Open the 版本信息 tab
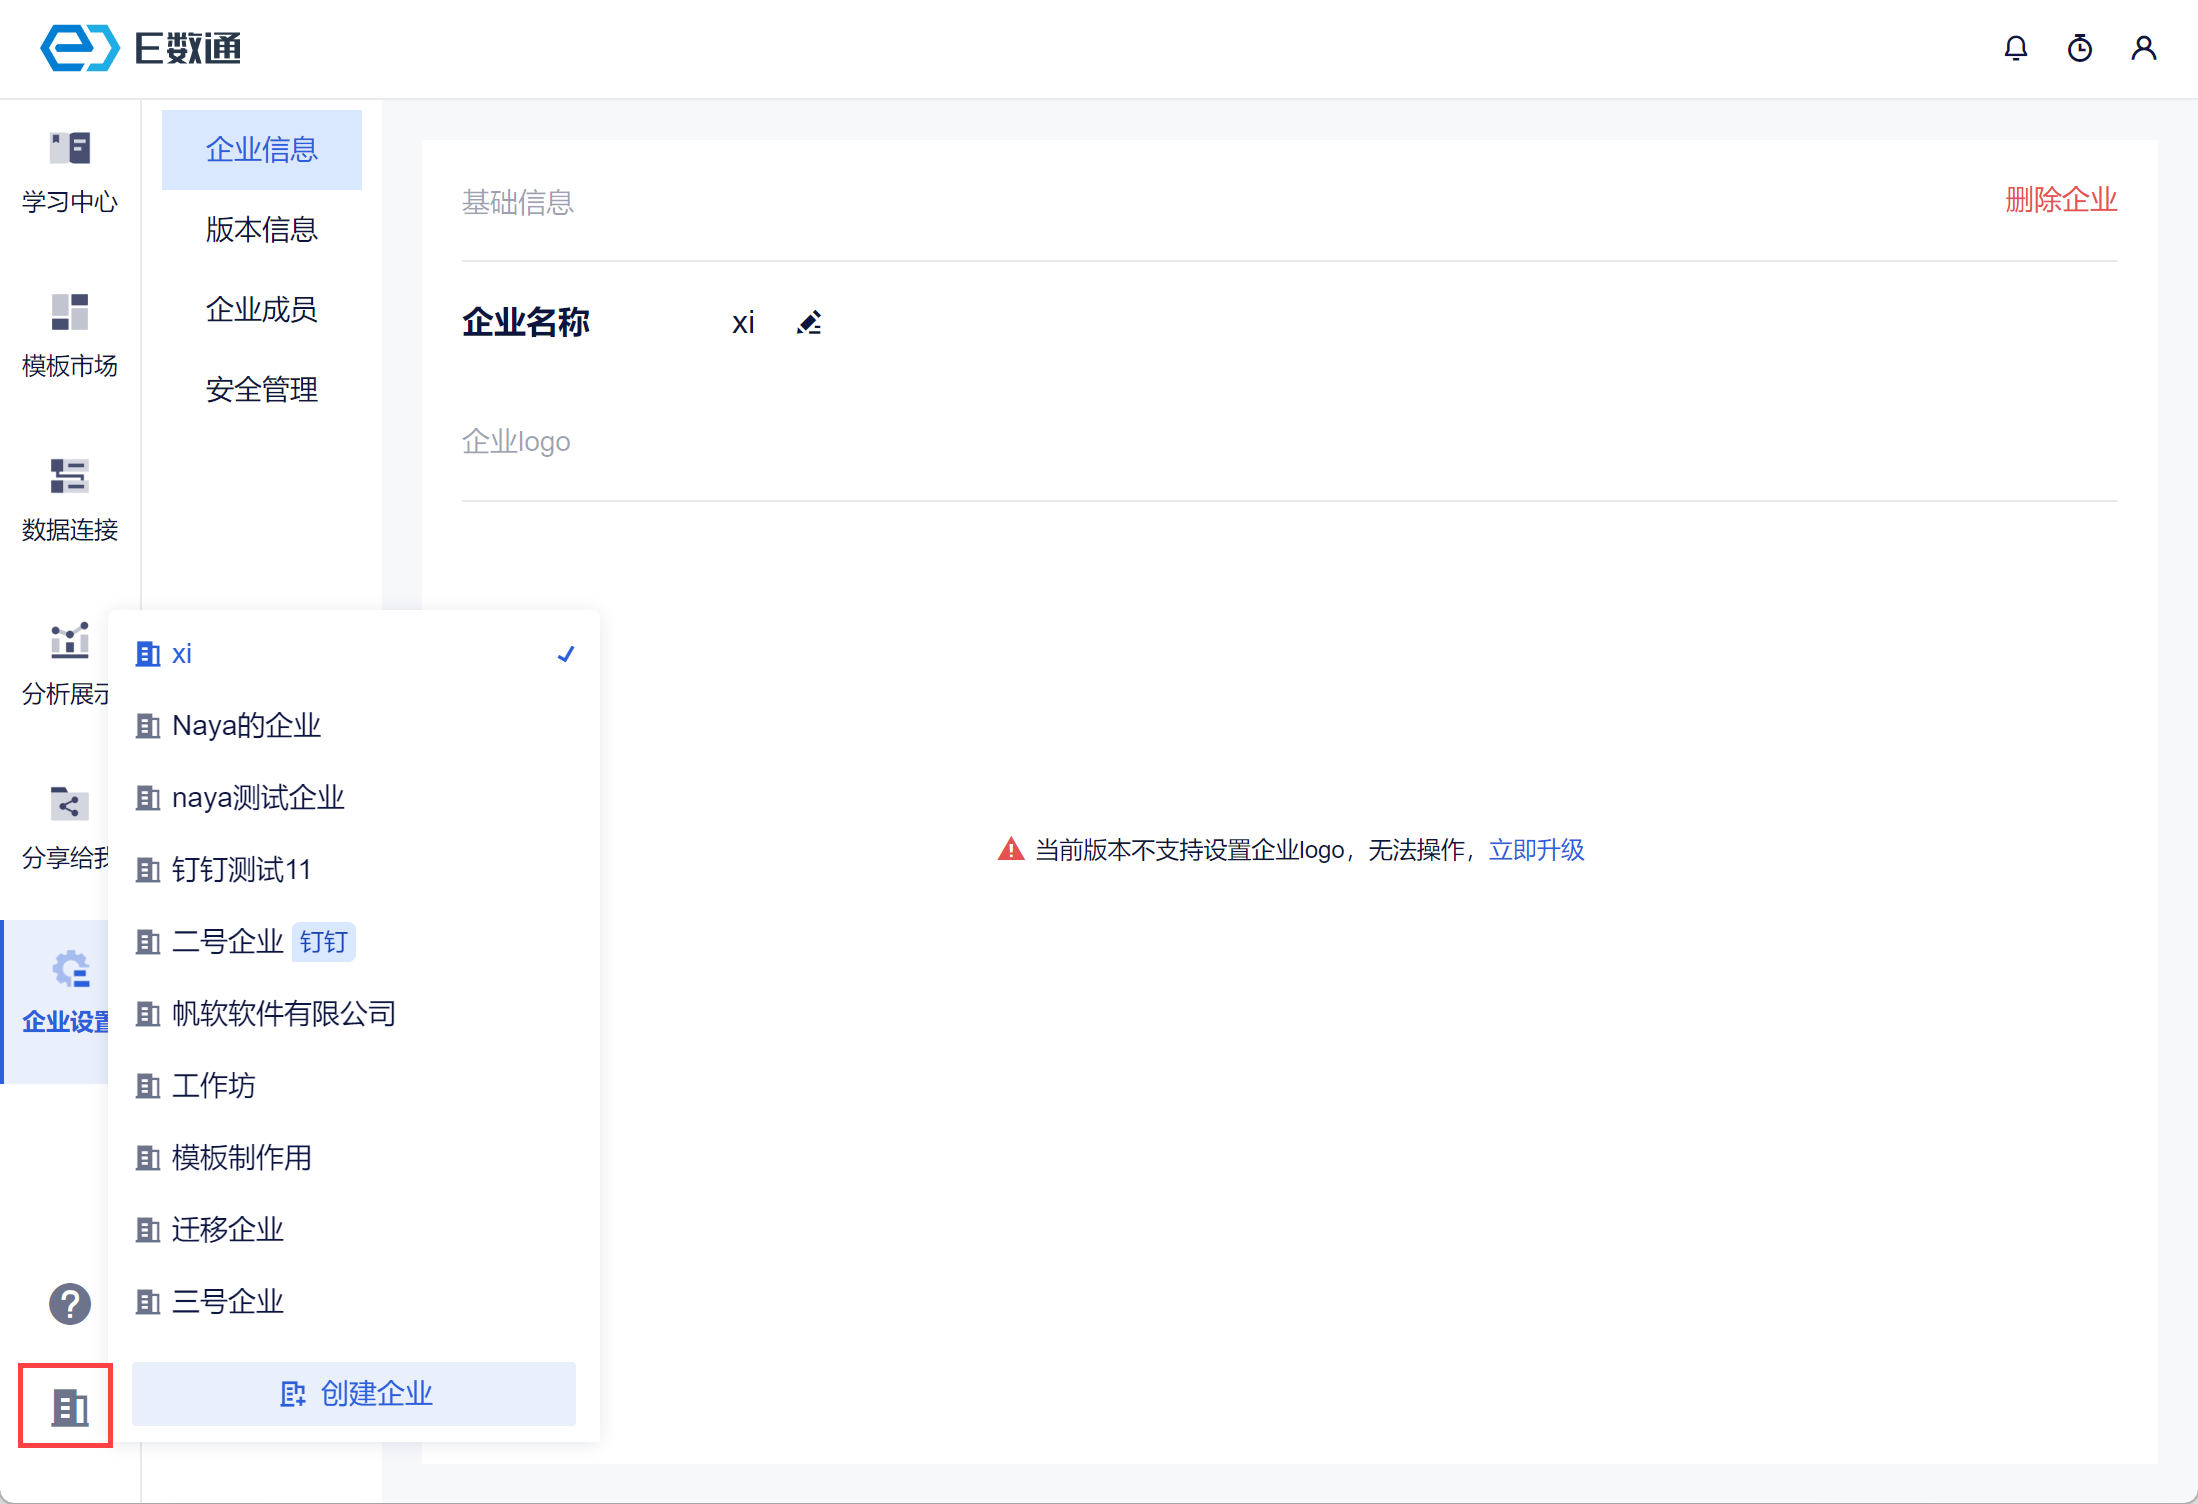Viewport: 2198px width, 1504px height. 262,230
